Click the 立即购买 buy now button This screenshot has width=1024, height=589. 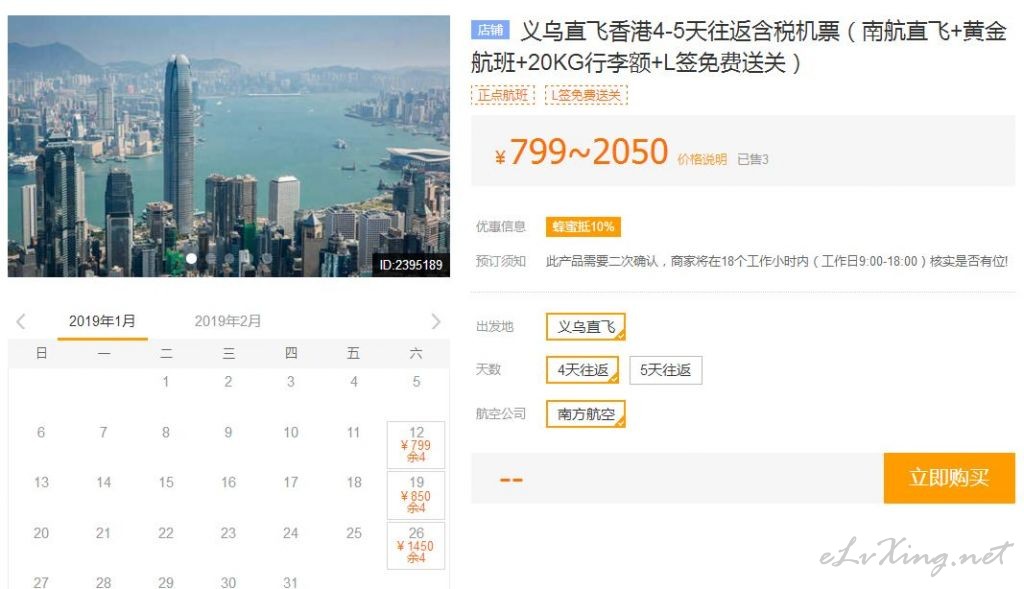pyautogui.click(x=949, y=478)
